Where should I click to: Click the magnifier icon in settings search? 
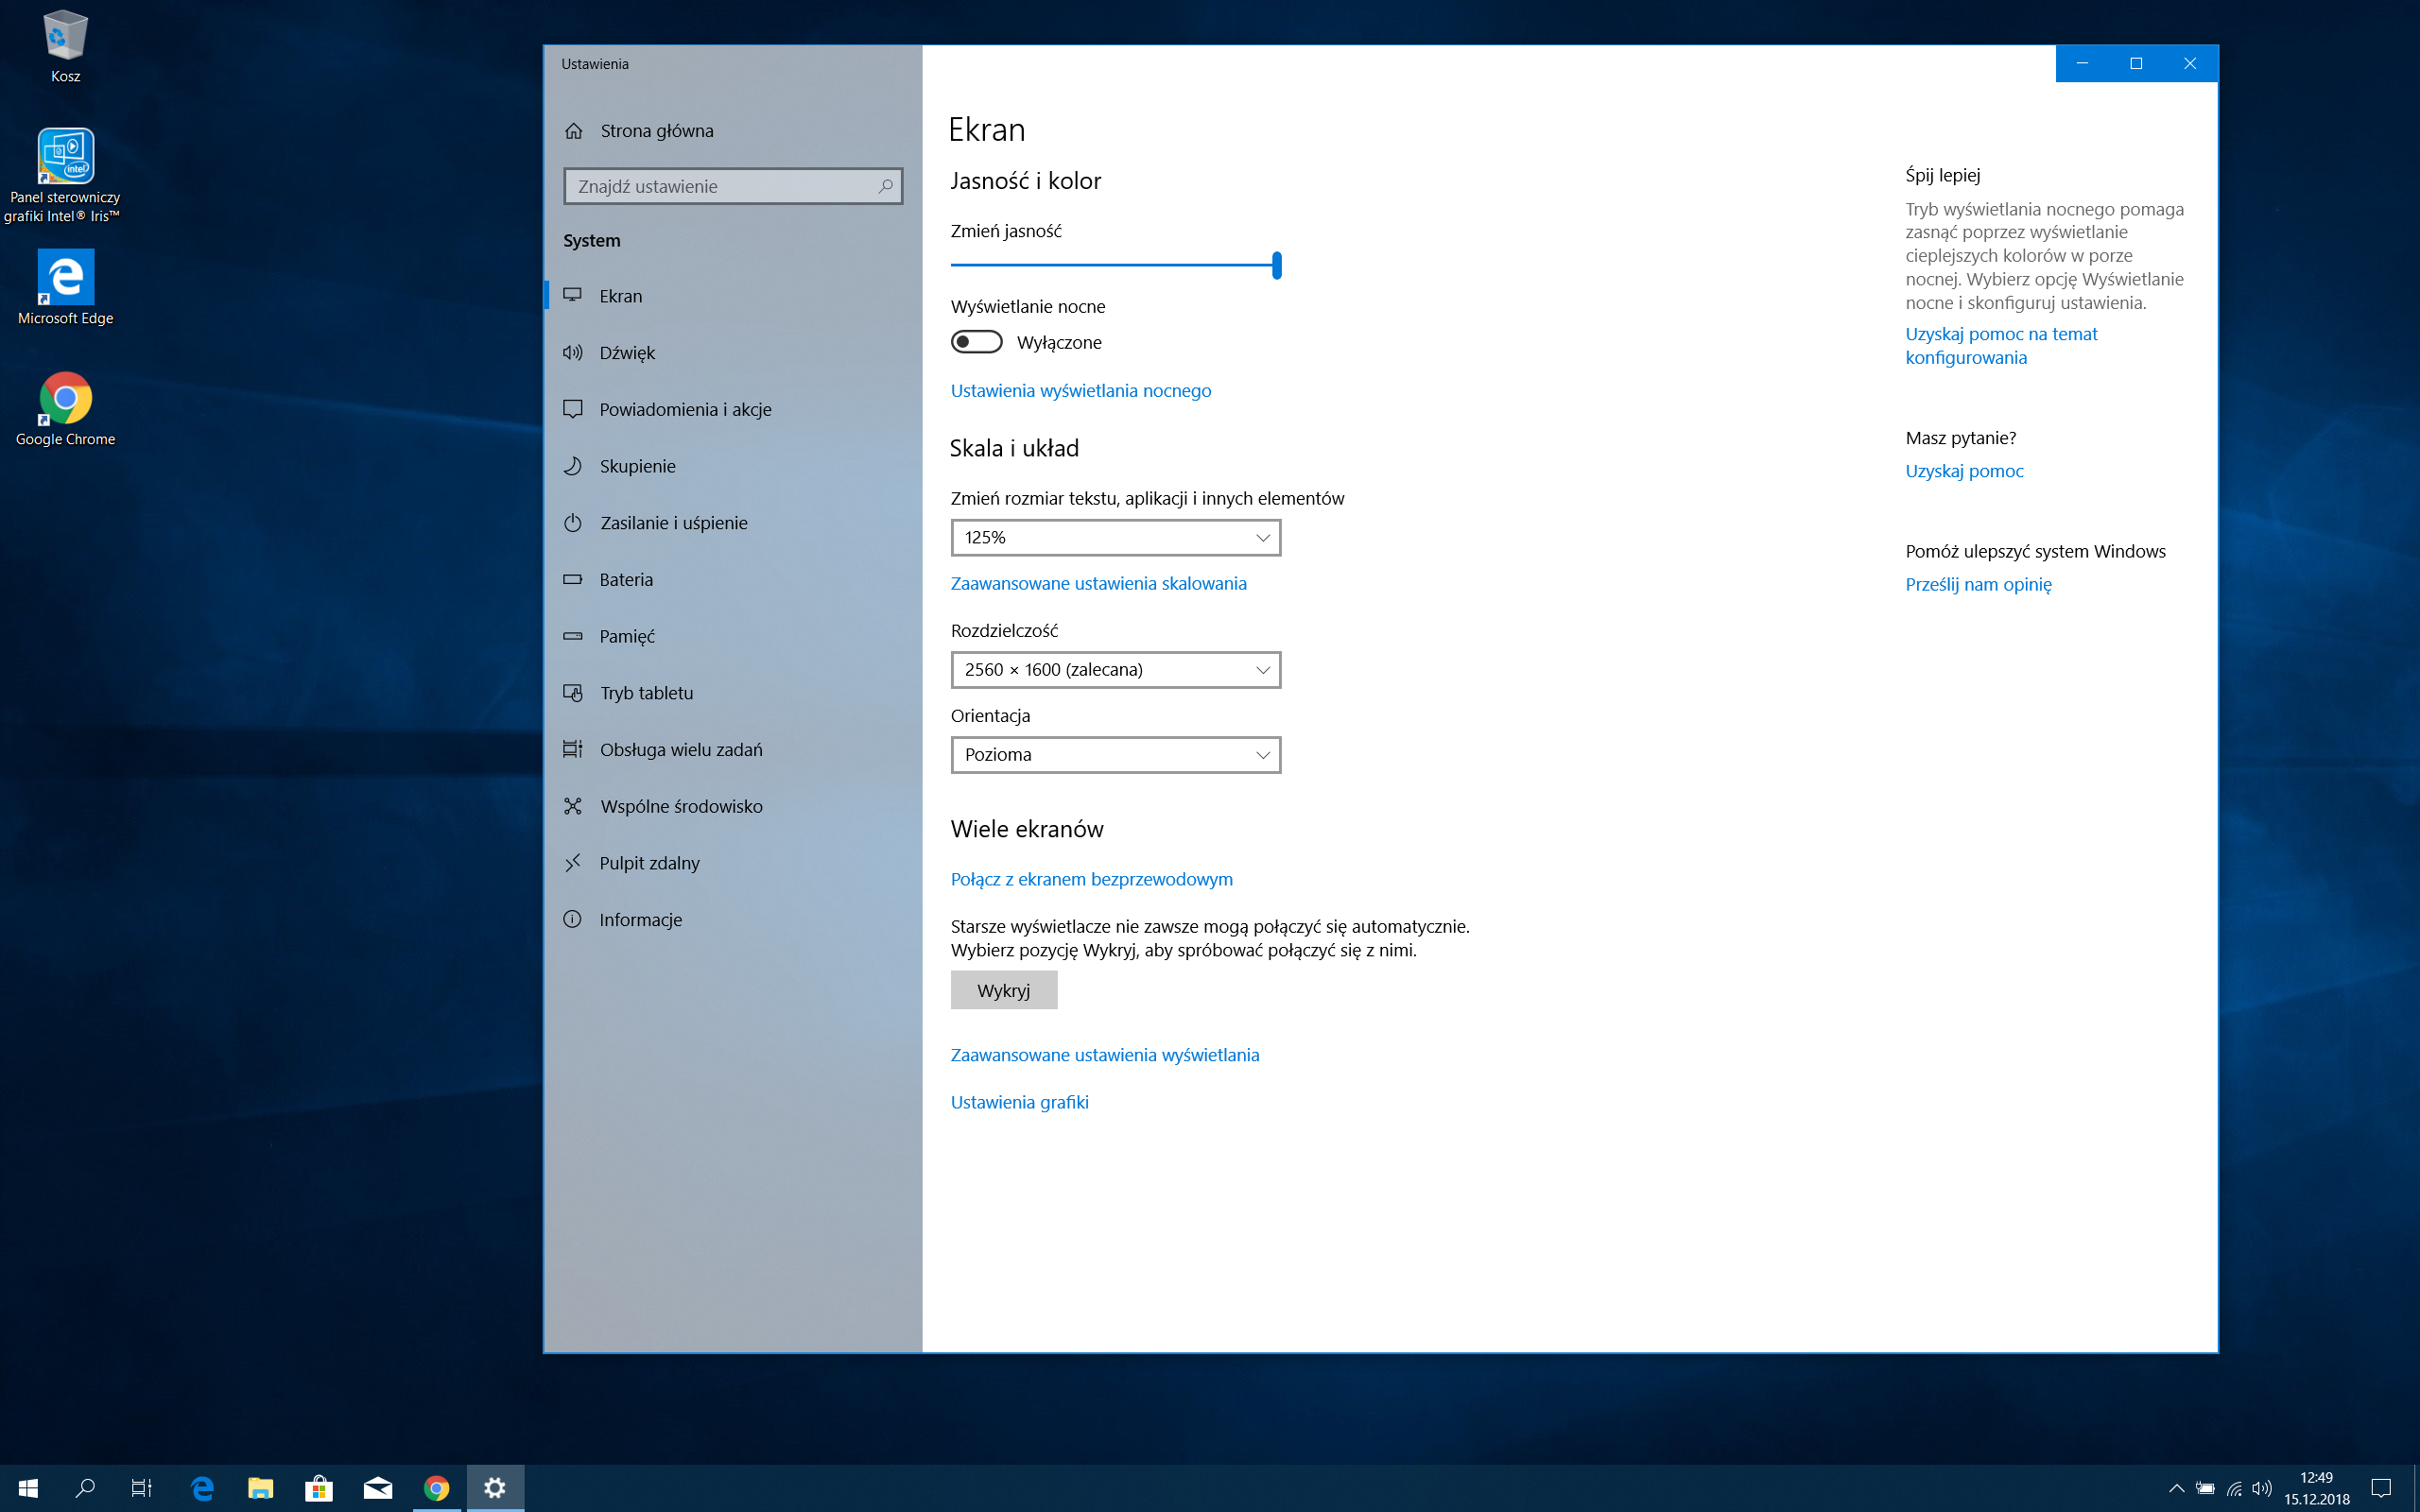point(886,186)
